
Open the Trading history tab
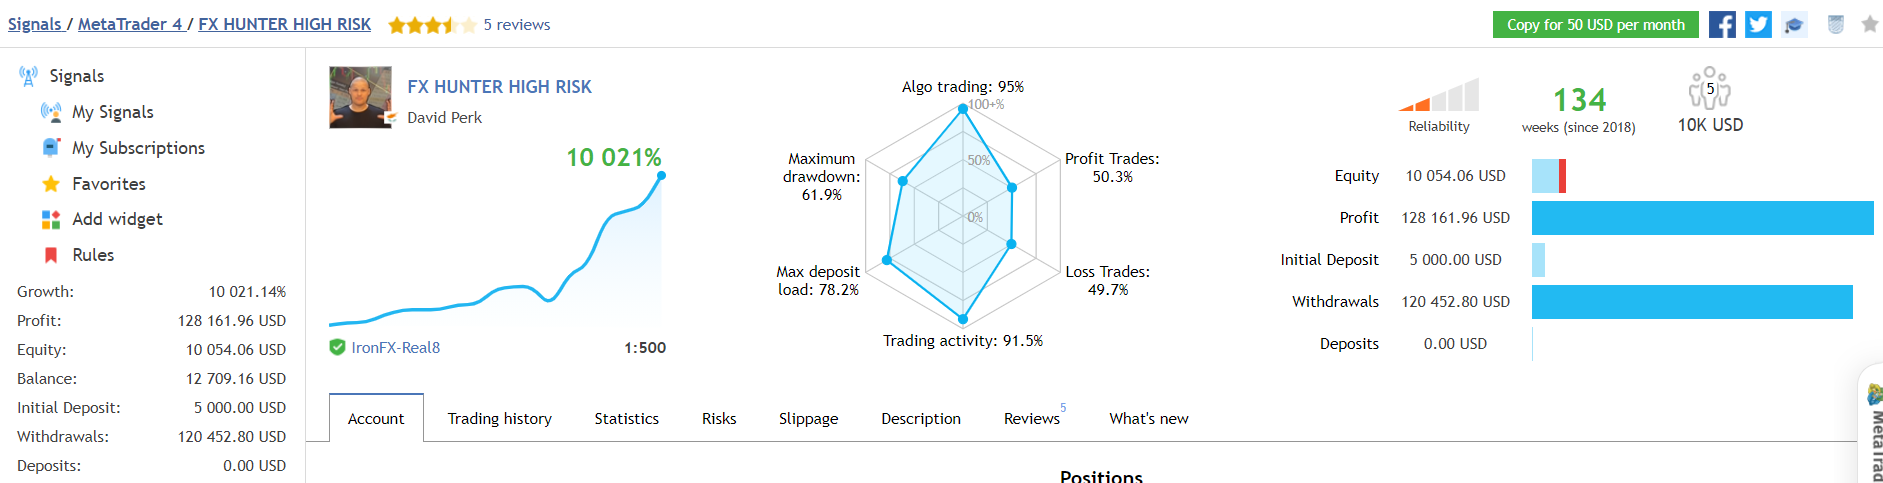tap(499, 418)
